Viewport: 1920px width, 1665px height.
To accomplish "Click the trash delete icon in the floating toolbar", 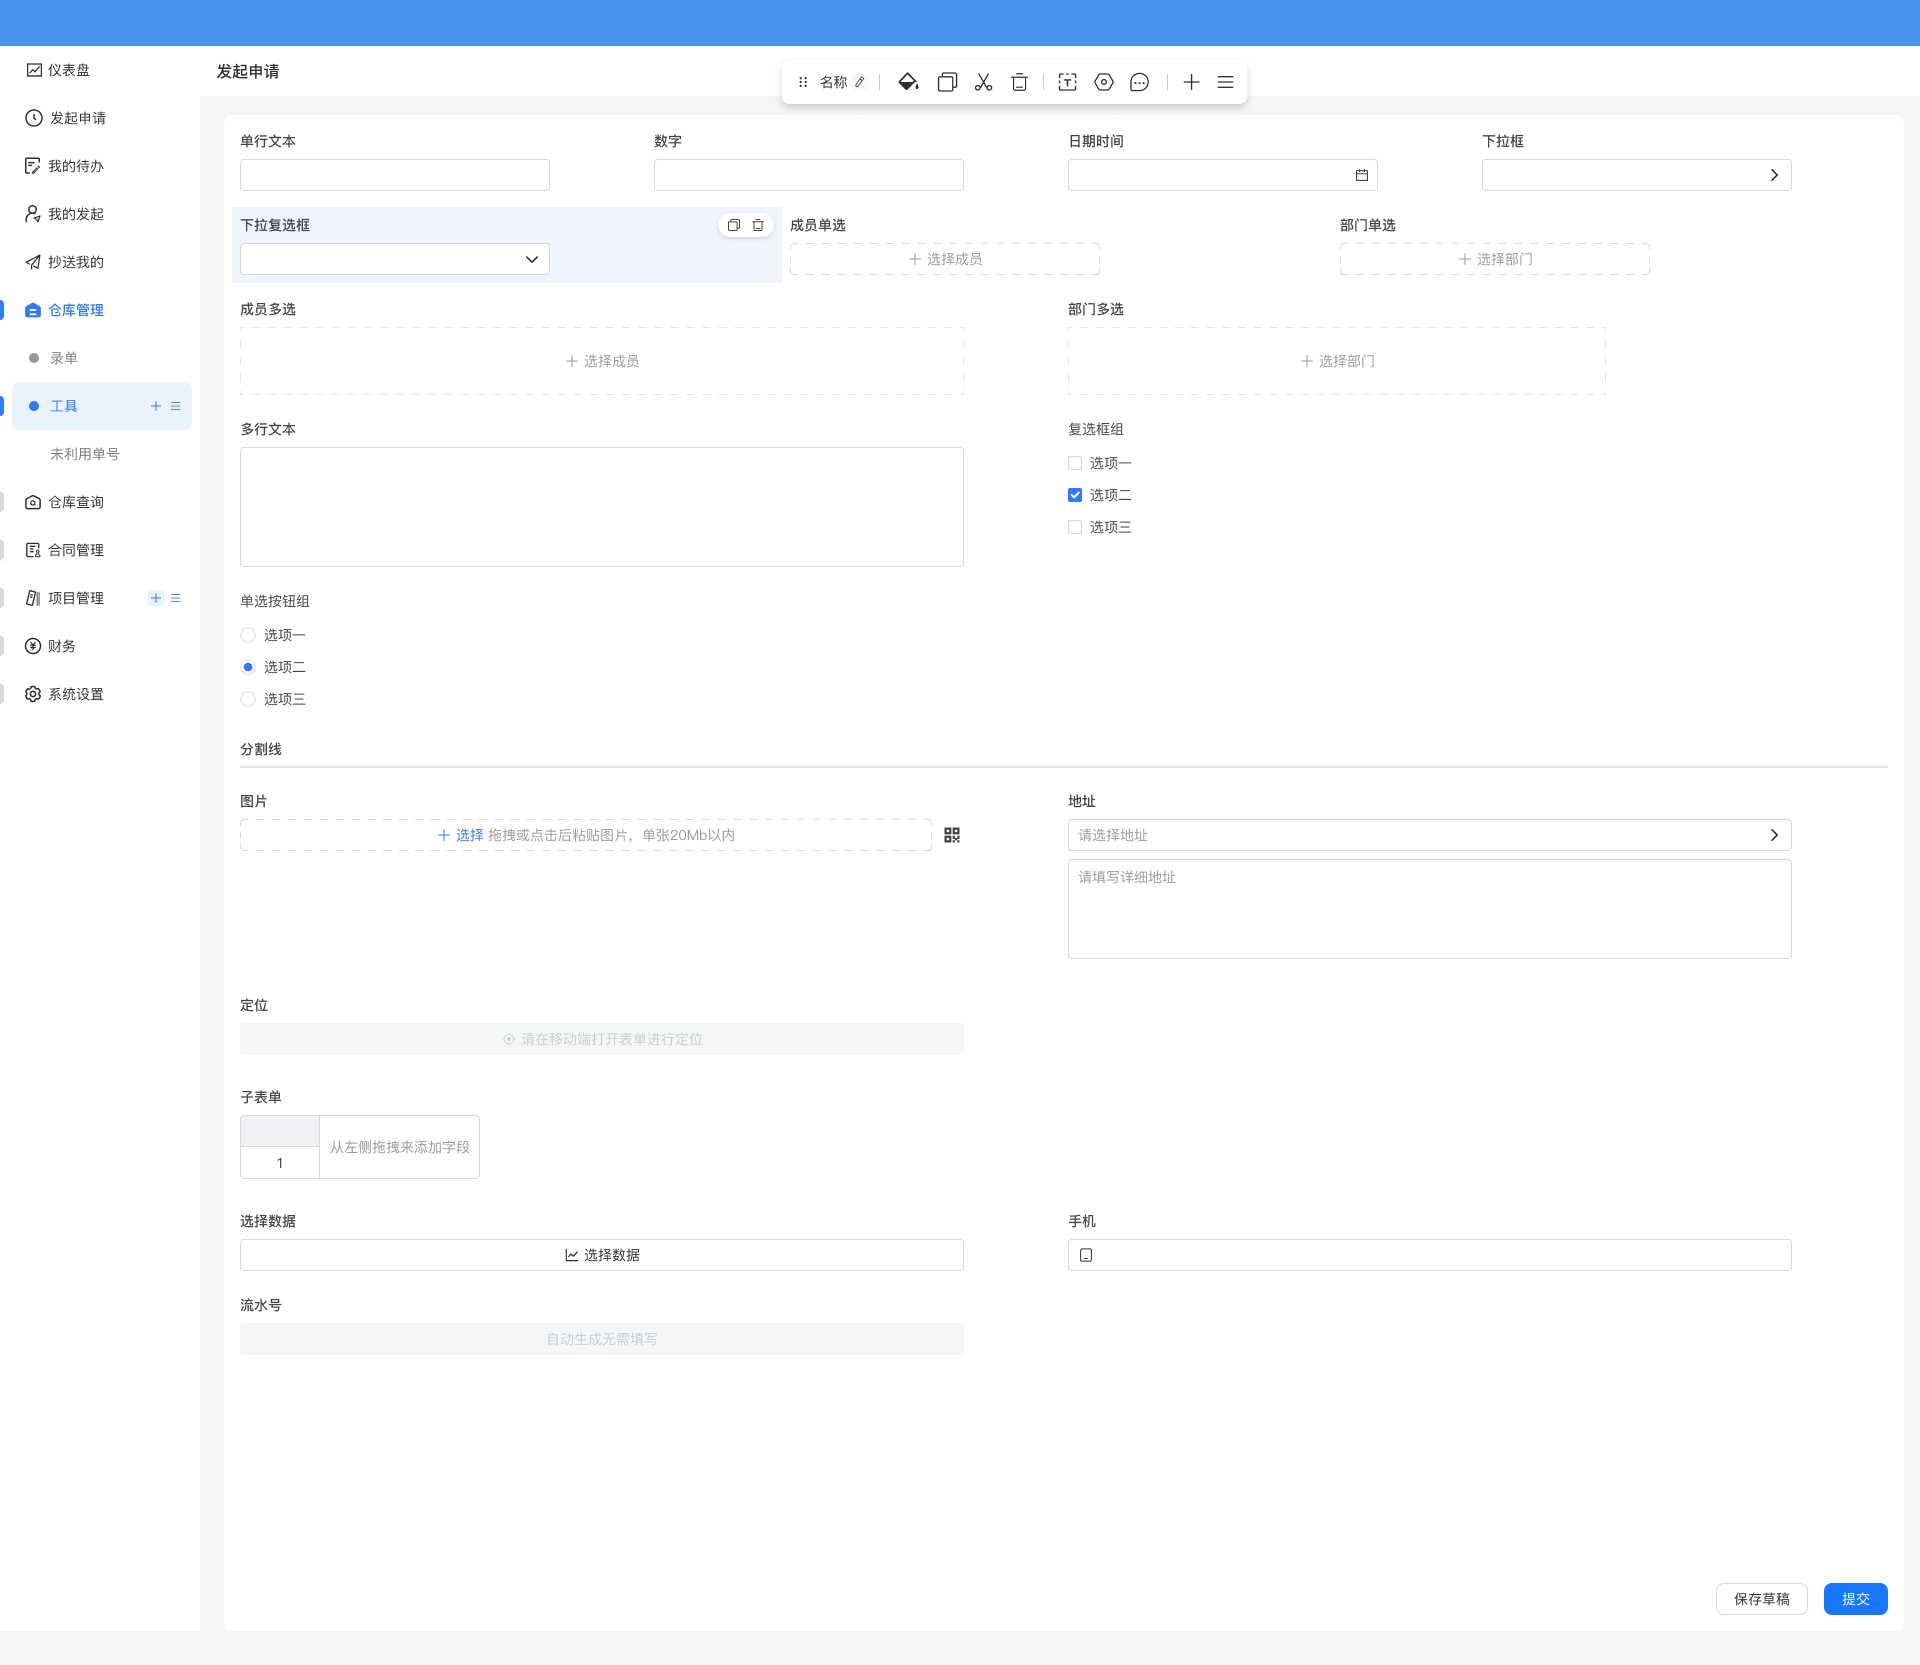I will point(1019,82).
